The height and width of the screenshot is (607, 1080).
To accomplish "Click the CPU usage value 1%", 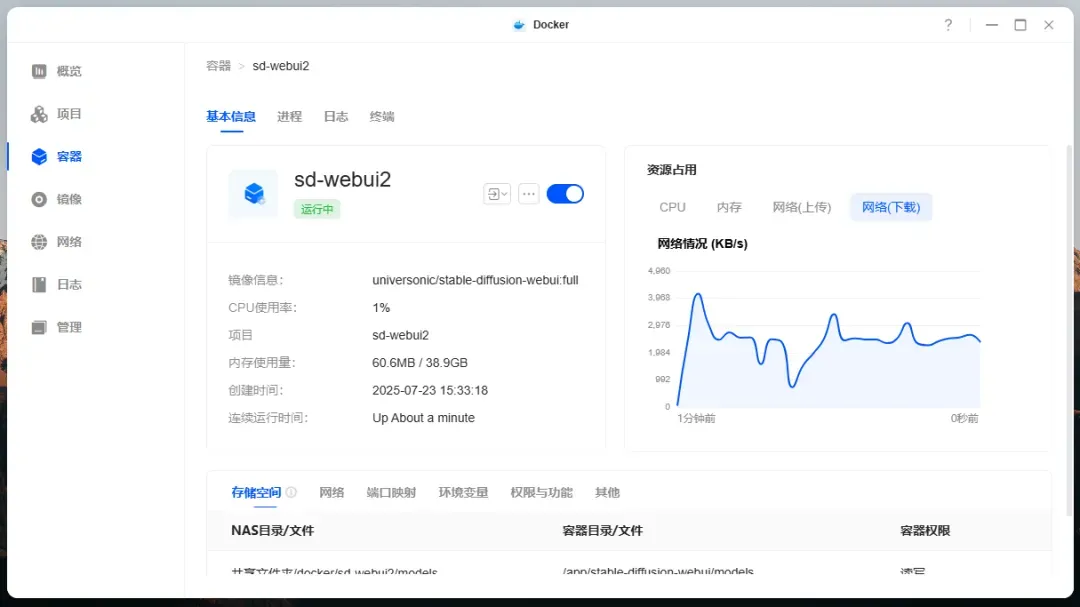I will (381, 308).
